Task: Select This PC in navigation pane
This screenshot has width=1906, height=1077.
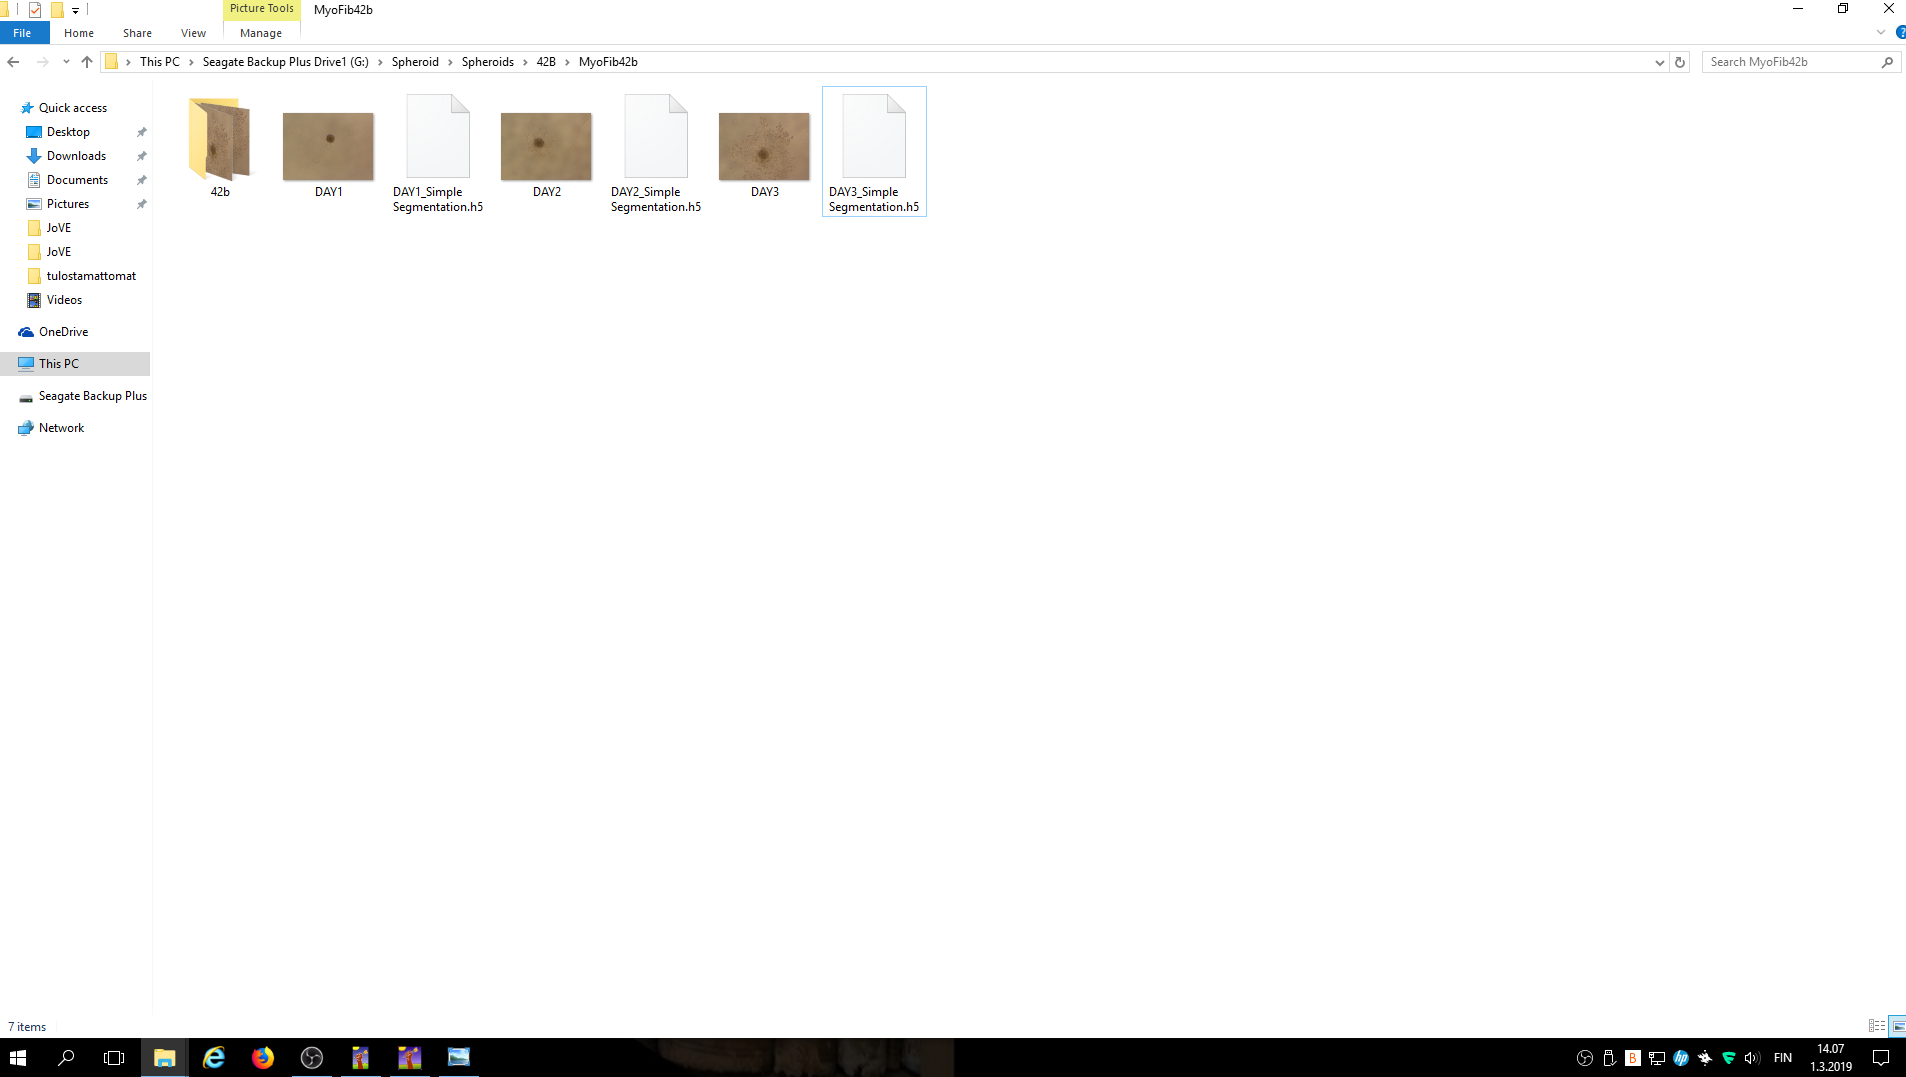Action: tap(75, 364)
